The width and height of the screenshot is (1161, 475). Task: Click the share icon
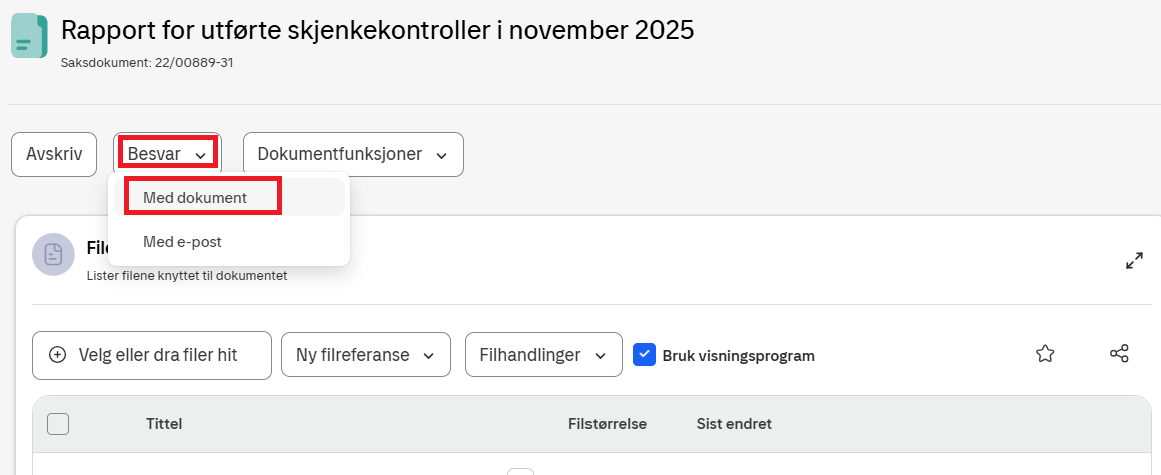click(1119, 354)
